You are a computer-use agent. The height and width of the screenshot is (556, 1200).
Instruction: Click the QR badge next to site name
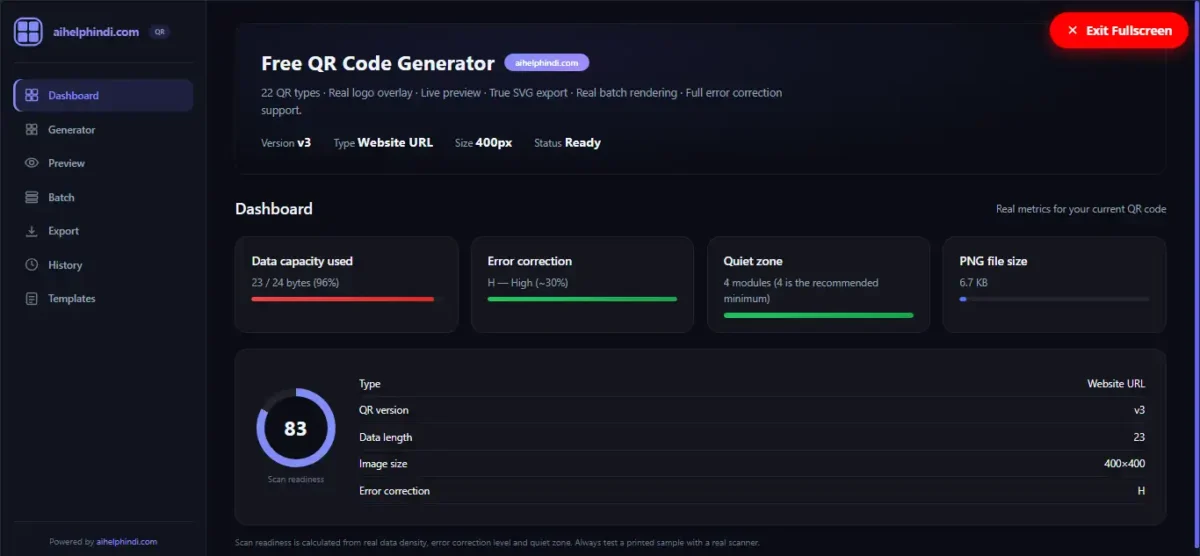pyautogui.click(x=159, y=32)
